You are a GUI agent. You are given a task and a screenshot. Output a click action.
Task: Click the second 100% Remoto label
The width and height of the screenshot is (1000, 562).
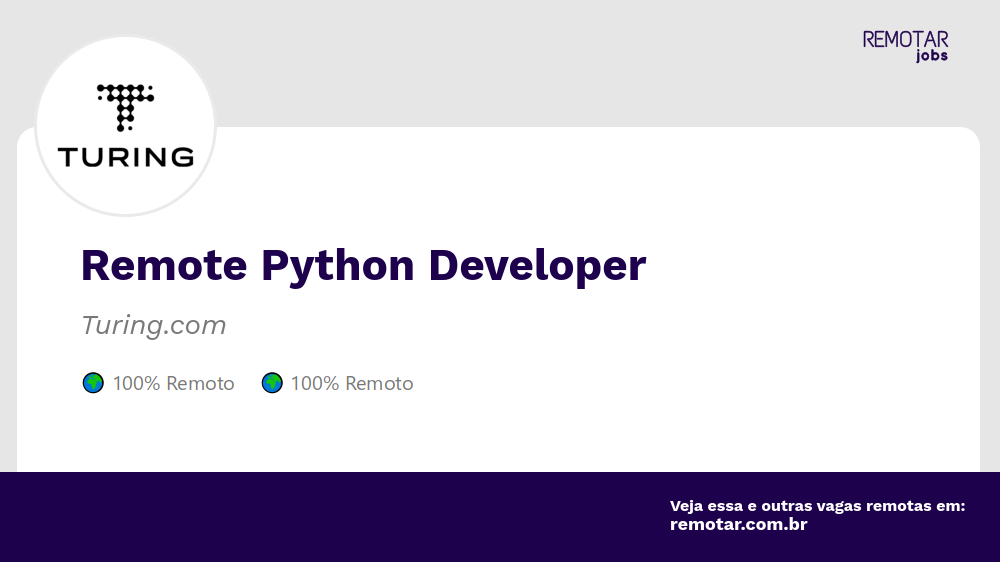(352, 383)
